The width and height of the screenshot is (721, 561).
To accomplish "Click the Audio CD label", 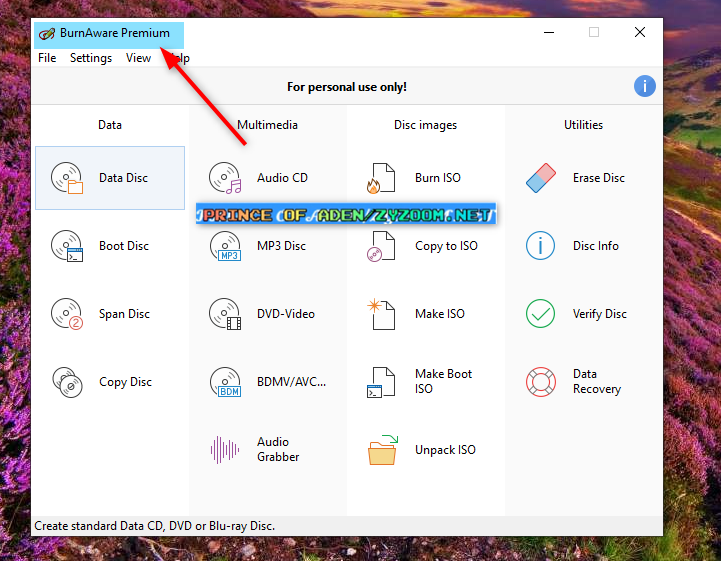I will coord(282,178).
